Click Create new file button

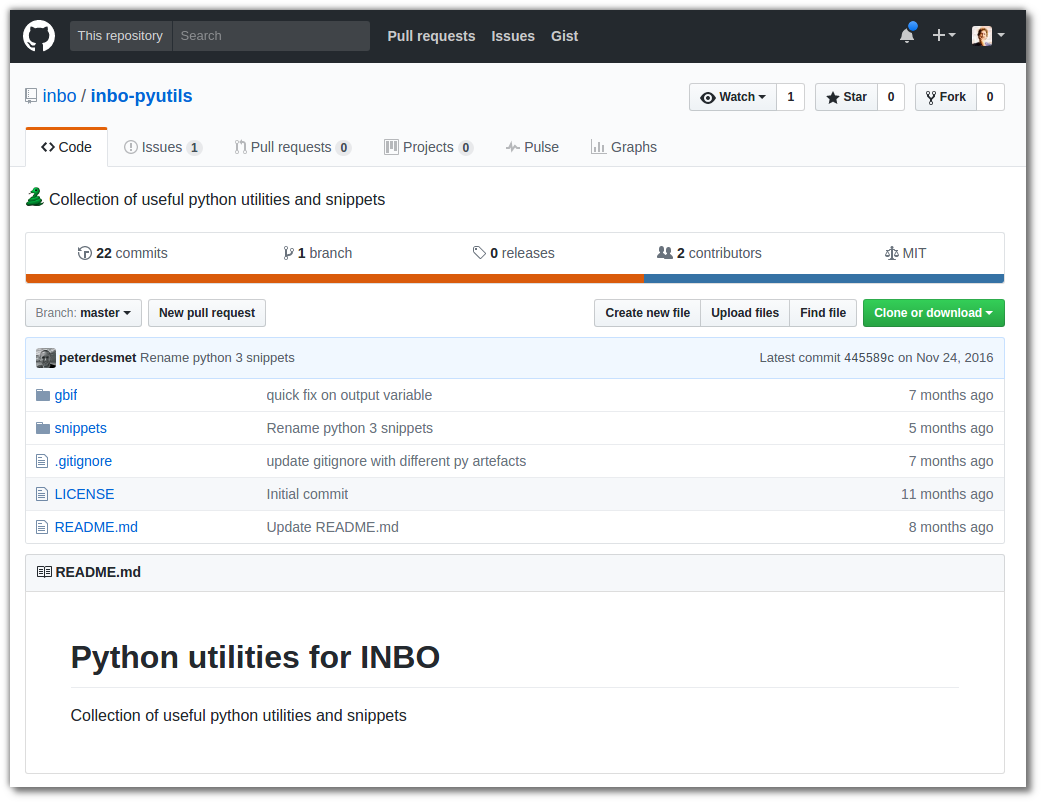(x=647, y=313)
